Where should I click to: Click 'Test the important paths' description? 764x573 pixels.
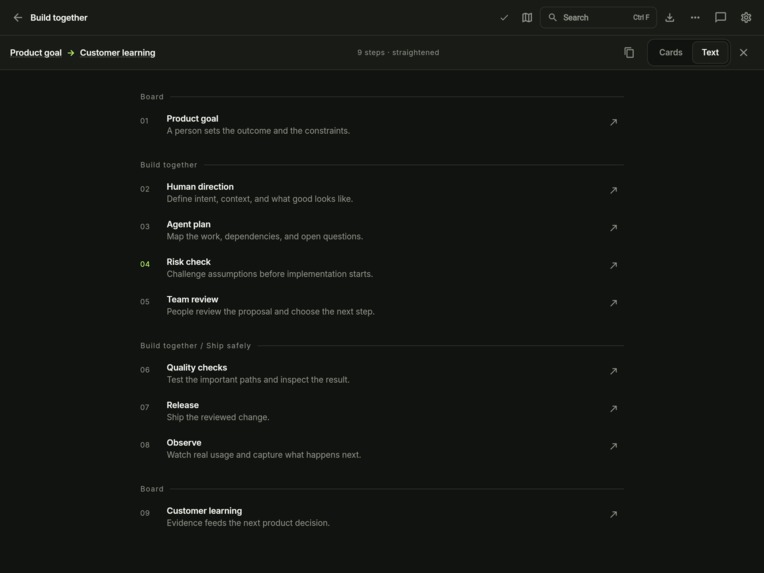pos(258,380)
